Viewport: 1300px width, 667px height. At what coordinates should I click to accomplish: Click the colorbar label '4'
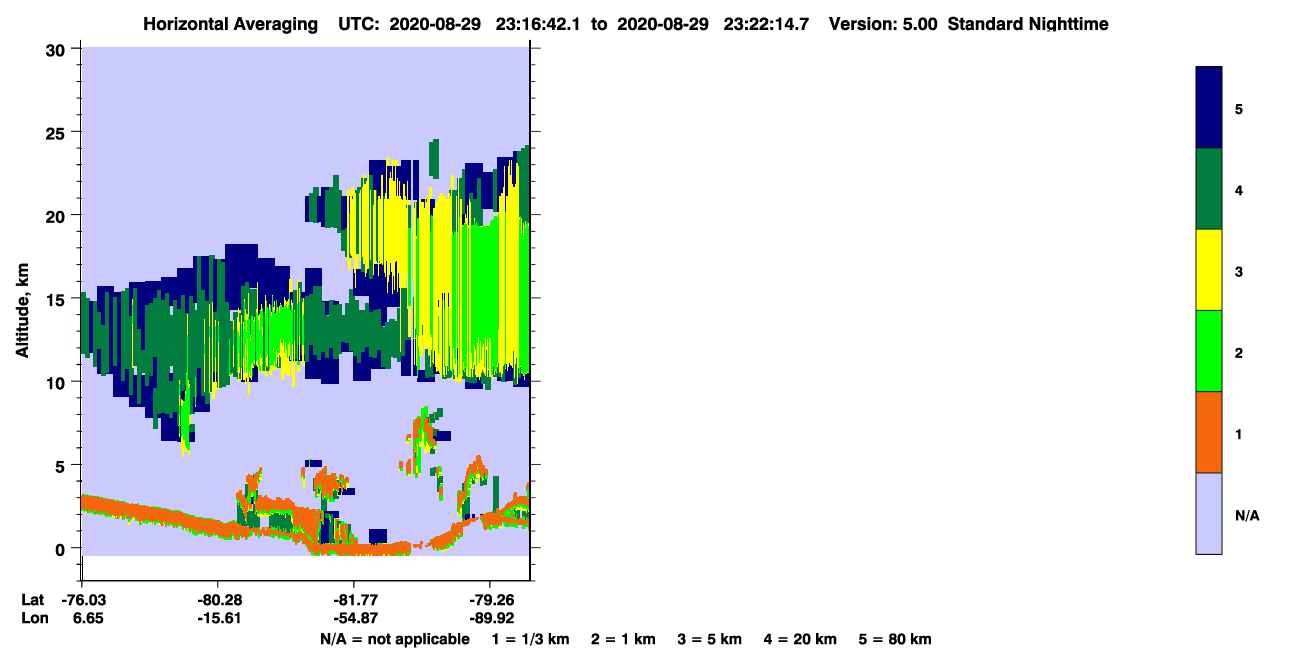click(x=1239, y=190)
